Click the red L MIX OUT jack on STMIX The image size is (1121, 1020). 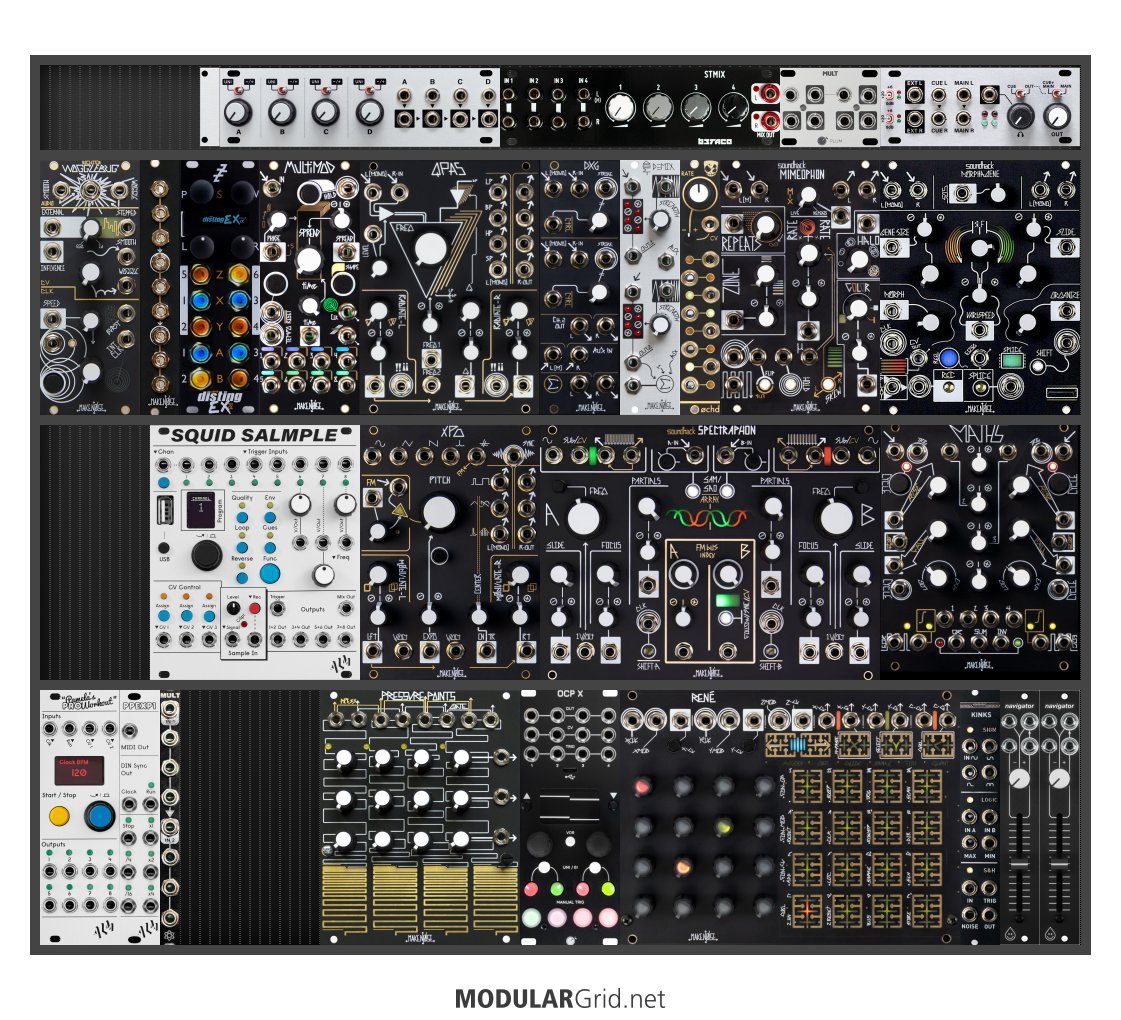point(769,93)
